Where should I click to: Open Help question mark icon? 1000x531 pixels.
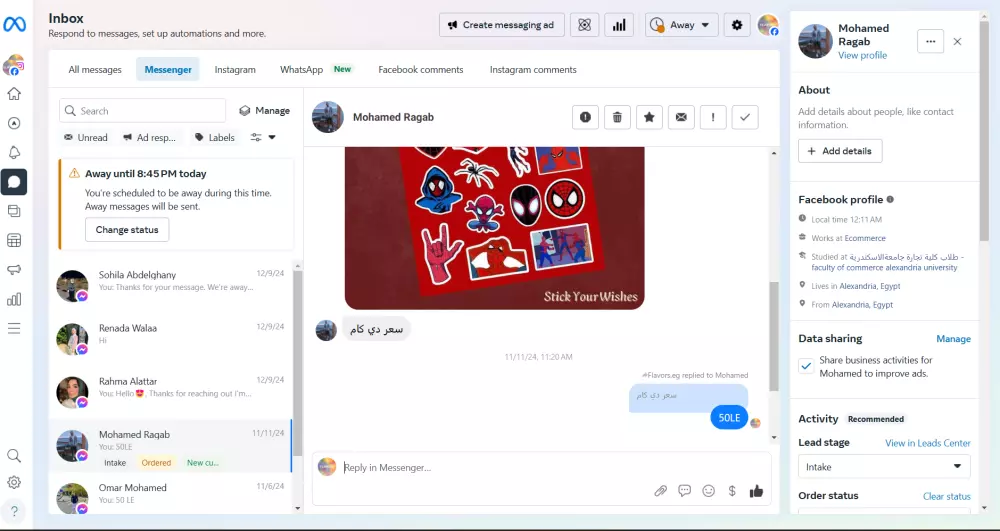pos(14,511)
